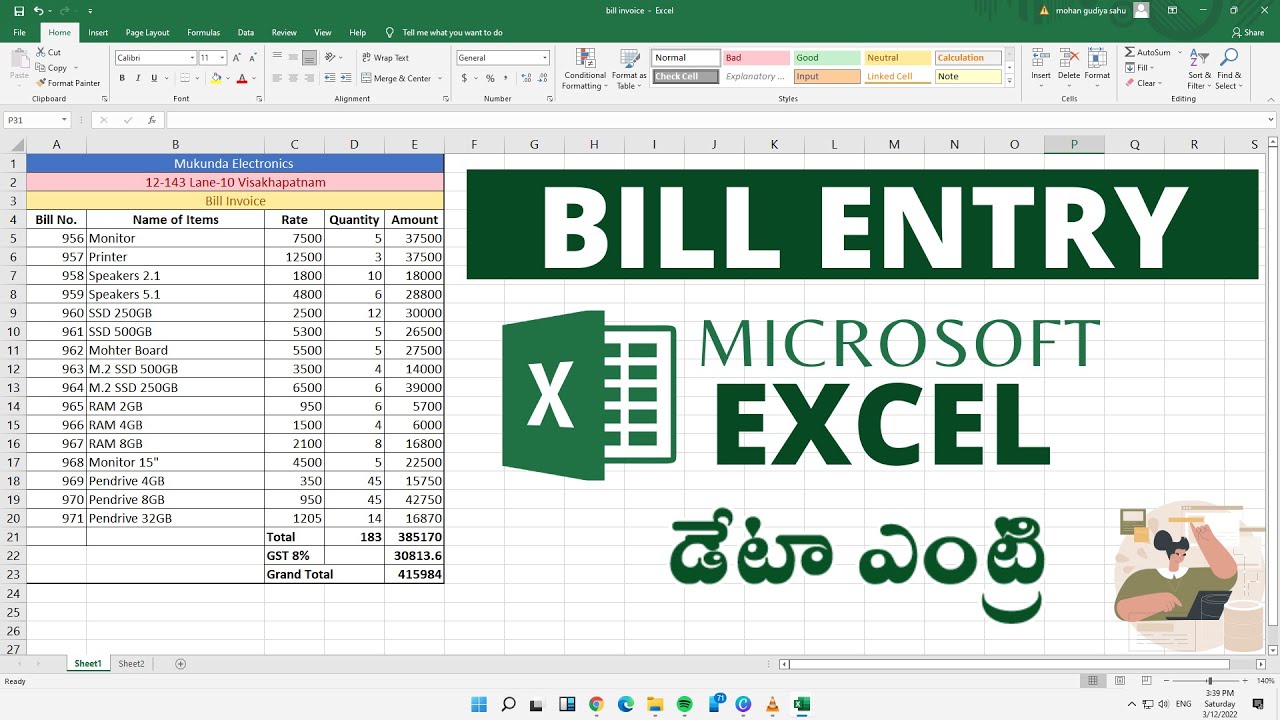Click Decrease Decimal icon
The width and height of the screenshot is (1280, 720).
541,78
